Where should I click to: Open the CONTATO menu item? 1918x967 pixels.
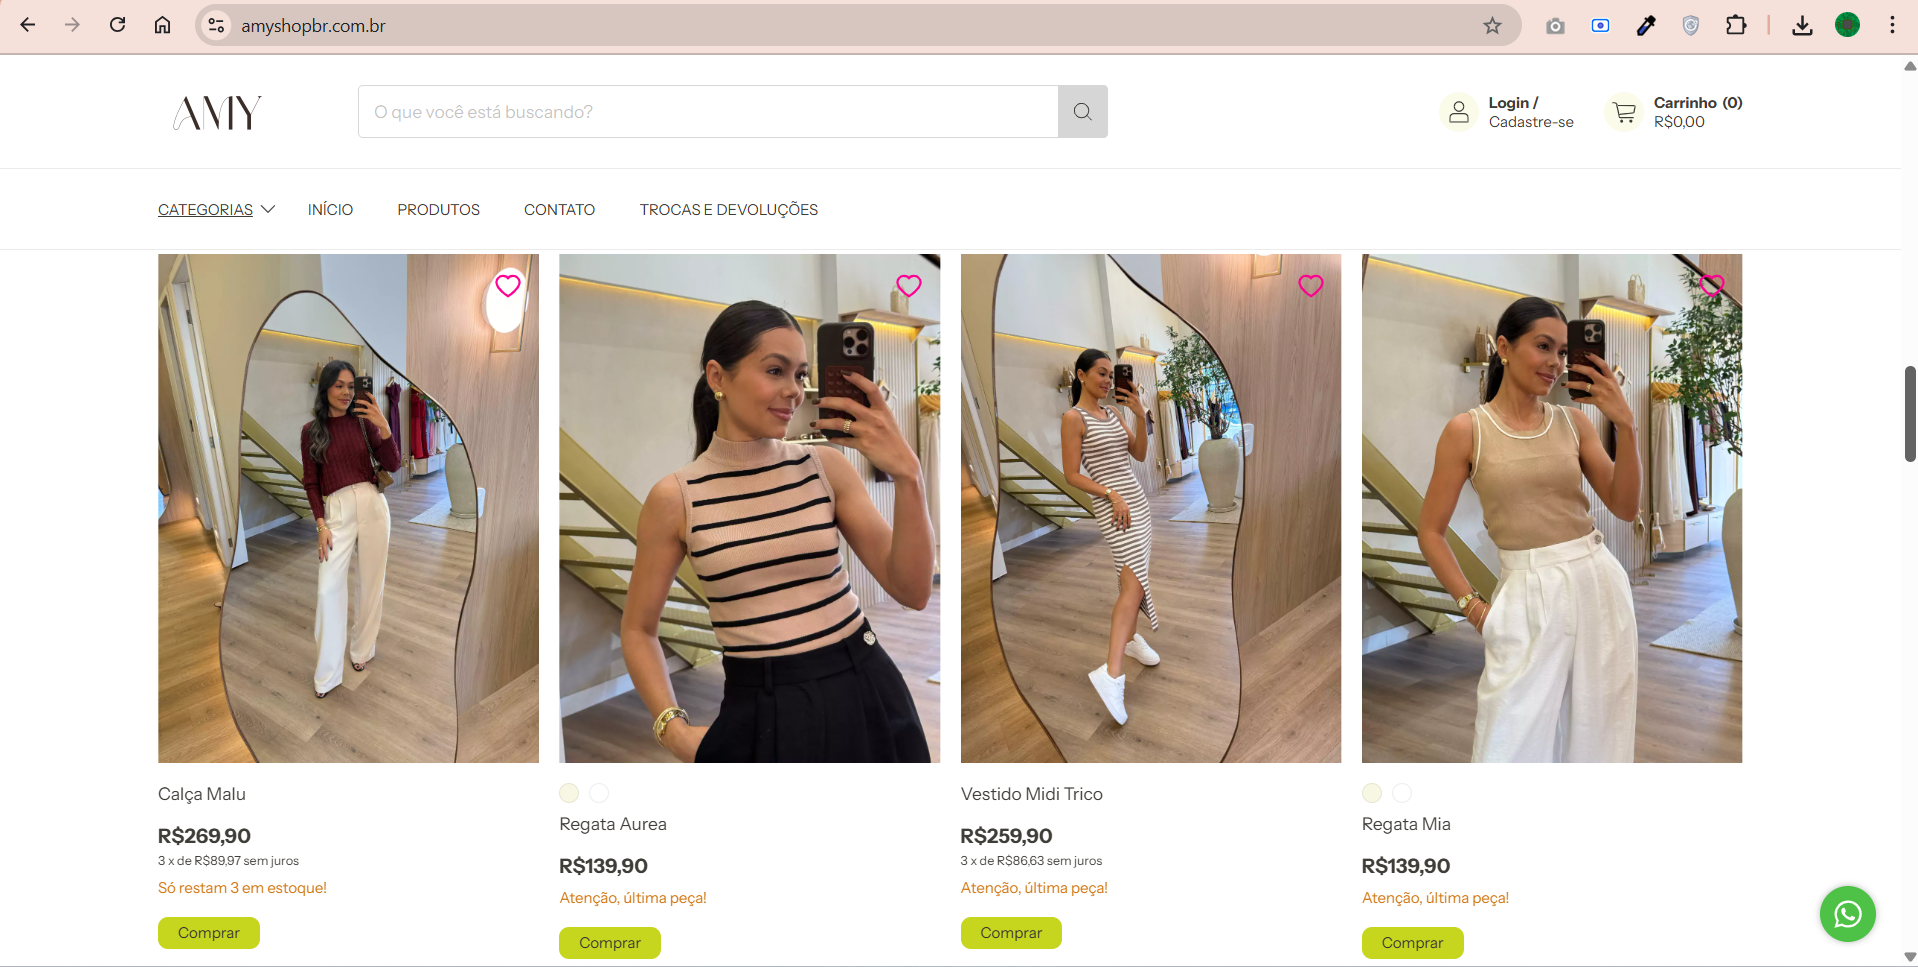pos(559,210)
